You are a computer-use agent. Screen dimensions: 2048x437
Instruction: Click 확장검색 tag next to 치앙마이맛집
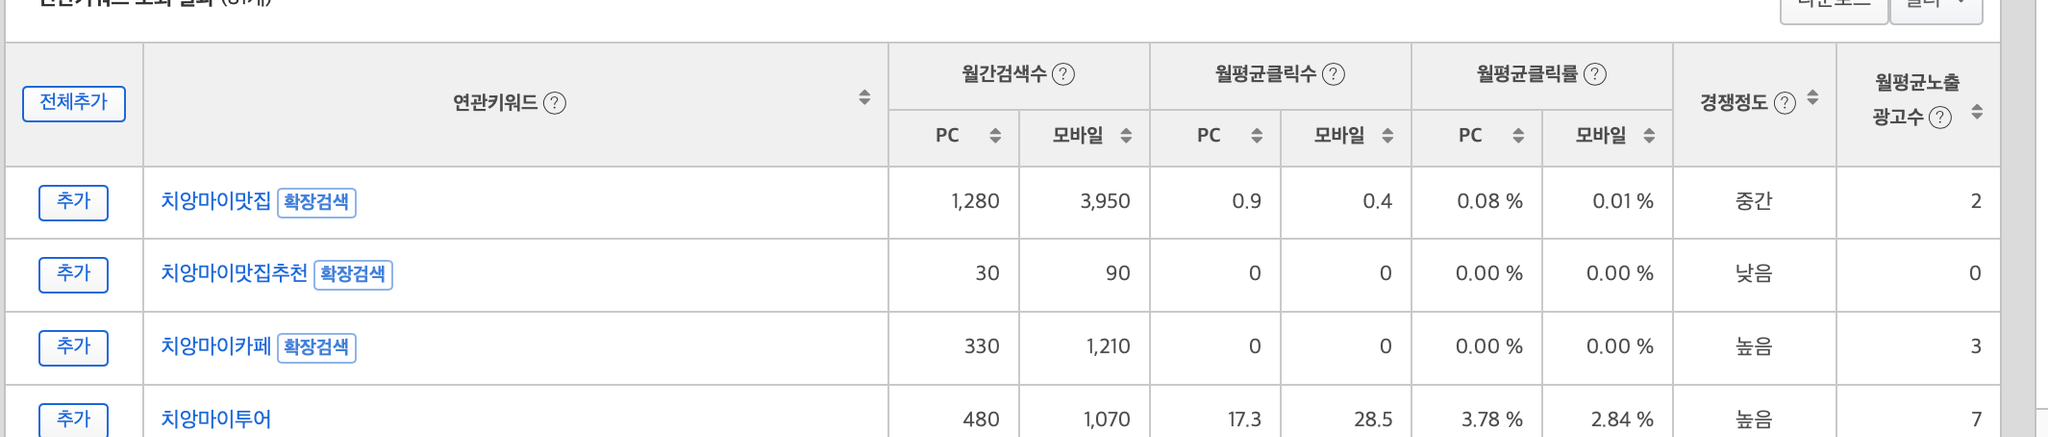tap(317, 202)
